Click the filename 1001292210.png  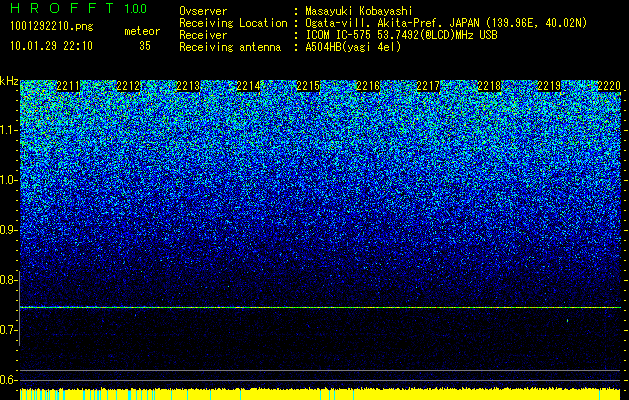(52, 27)
